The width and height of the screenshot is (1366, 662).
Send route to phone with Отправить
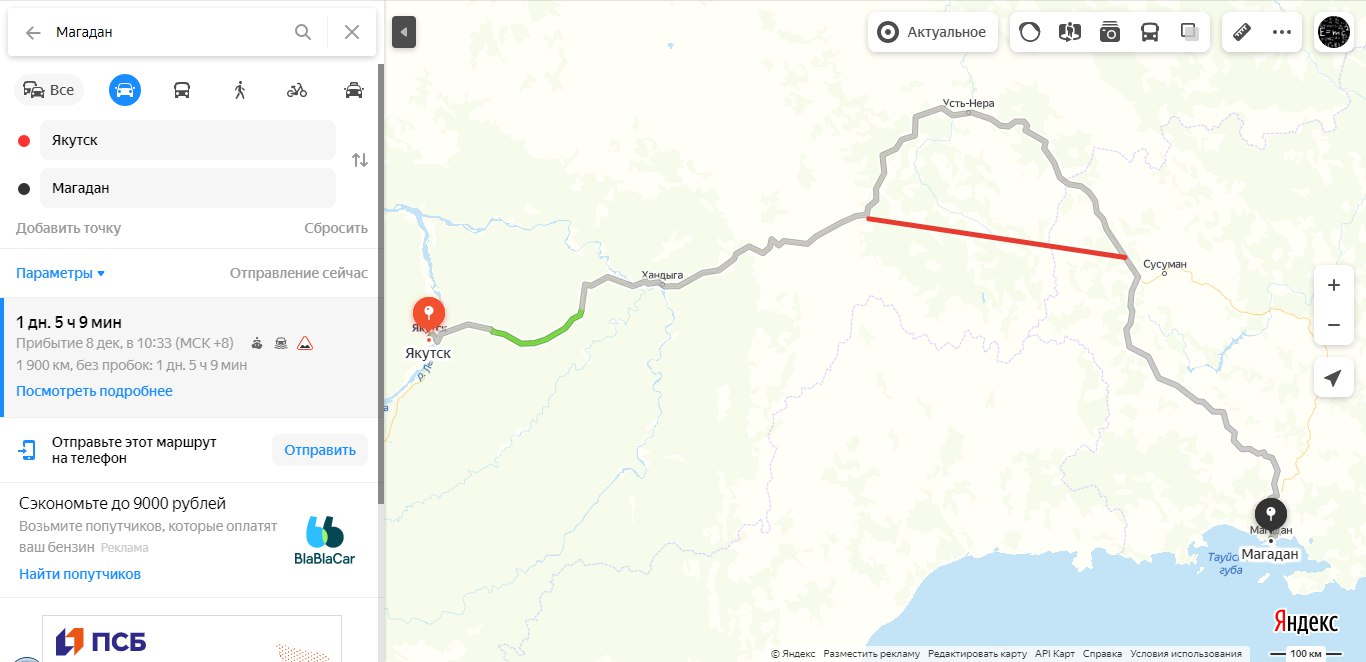click(x=320, y=450)
